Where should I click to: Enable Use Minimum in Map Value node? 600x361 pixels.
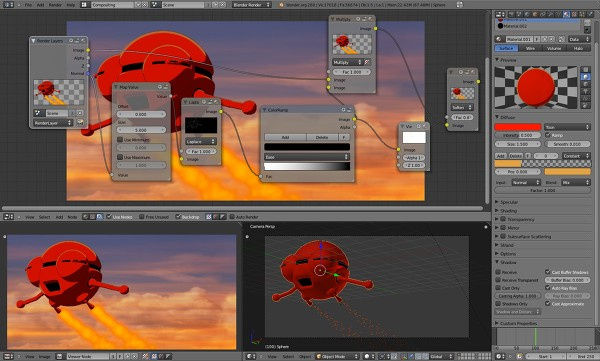pyautogui.click(x=120, y=140)
